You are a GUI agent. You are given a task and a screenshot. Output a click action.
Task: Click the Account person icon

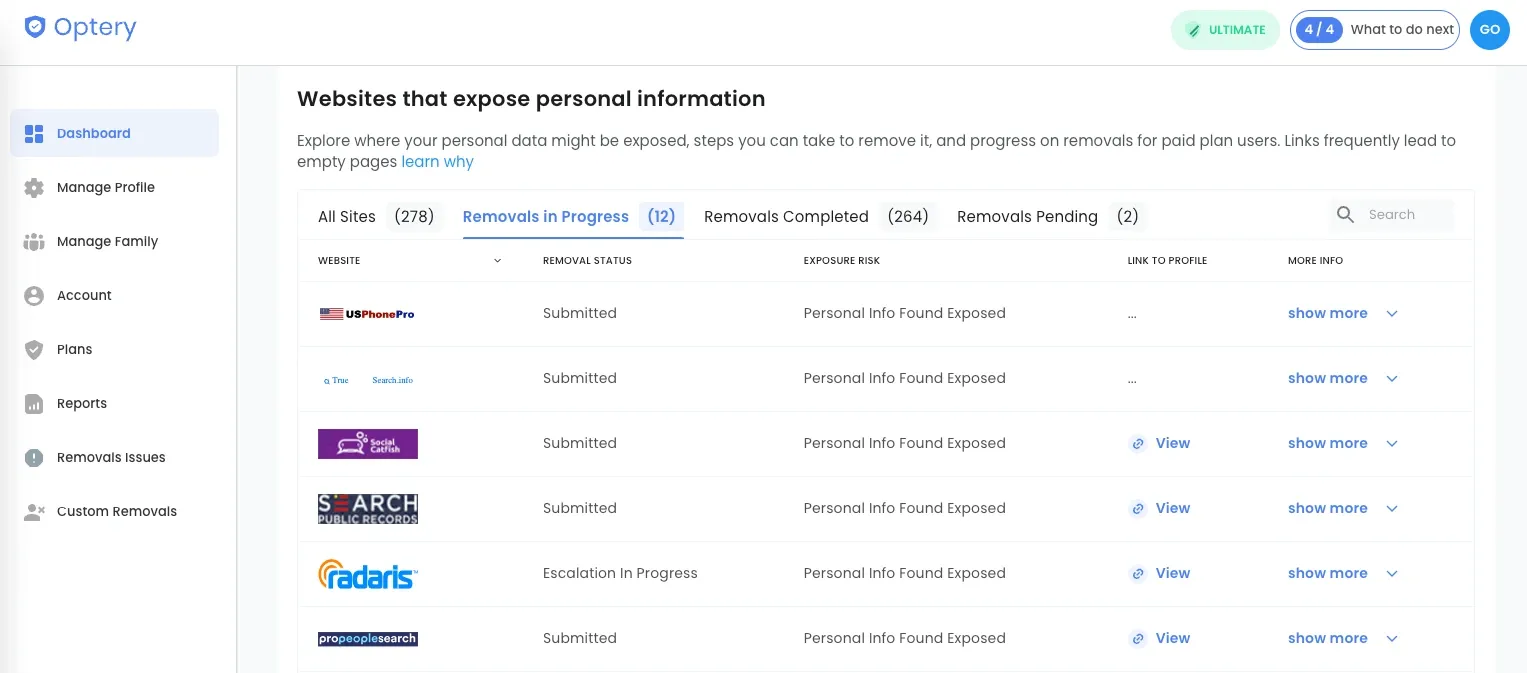(34, 295)
